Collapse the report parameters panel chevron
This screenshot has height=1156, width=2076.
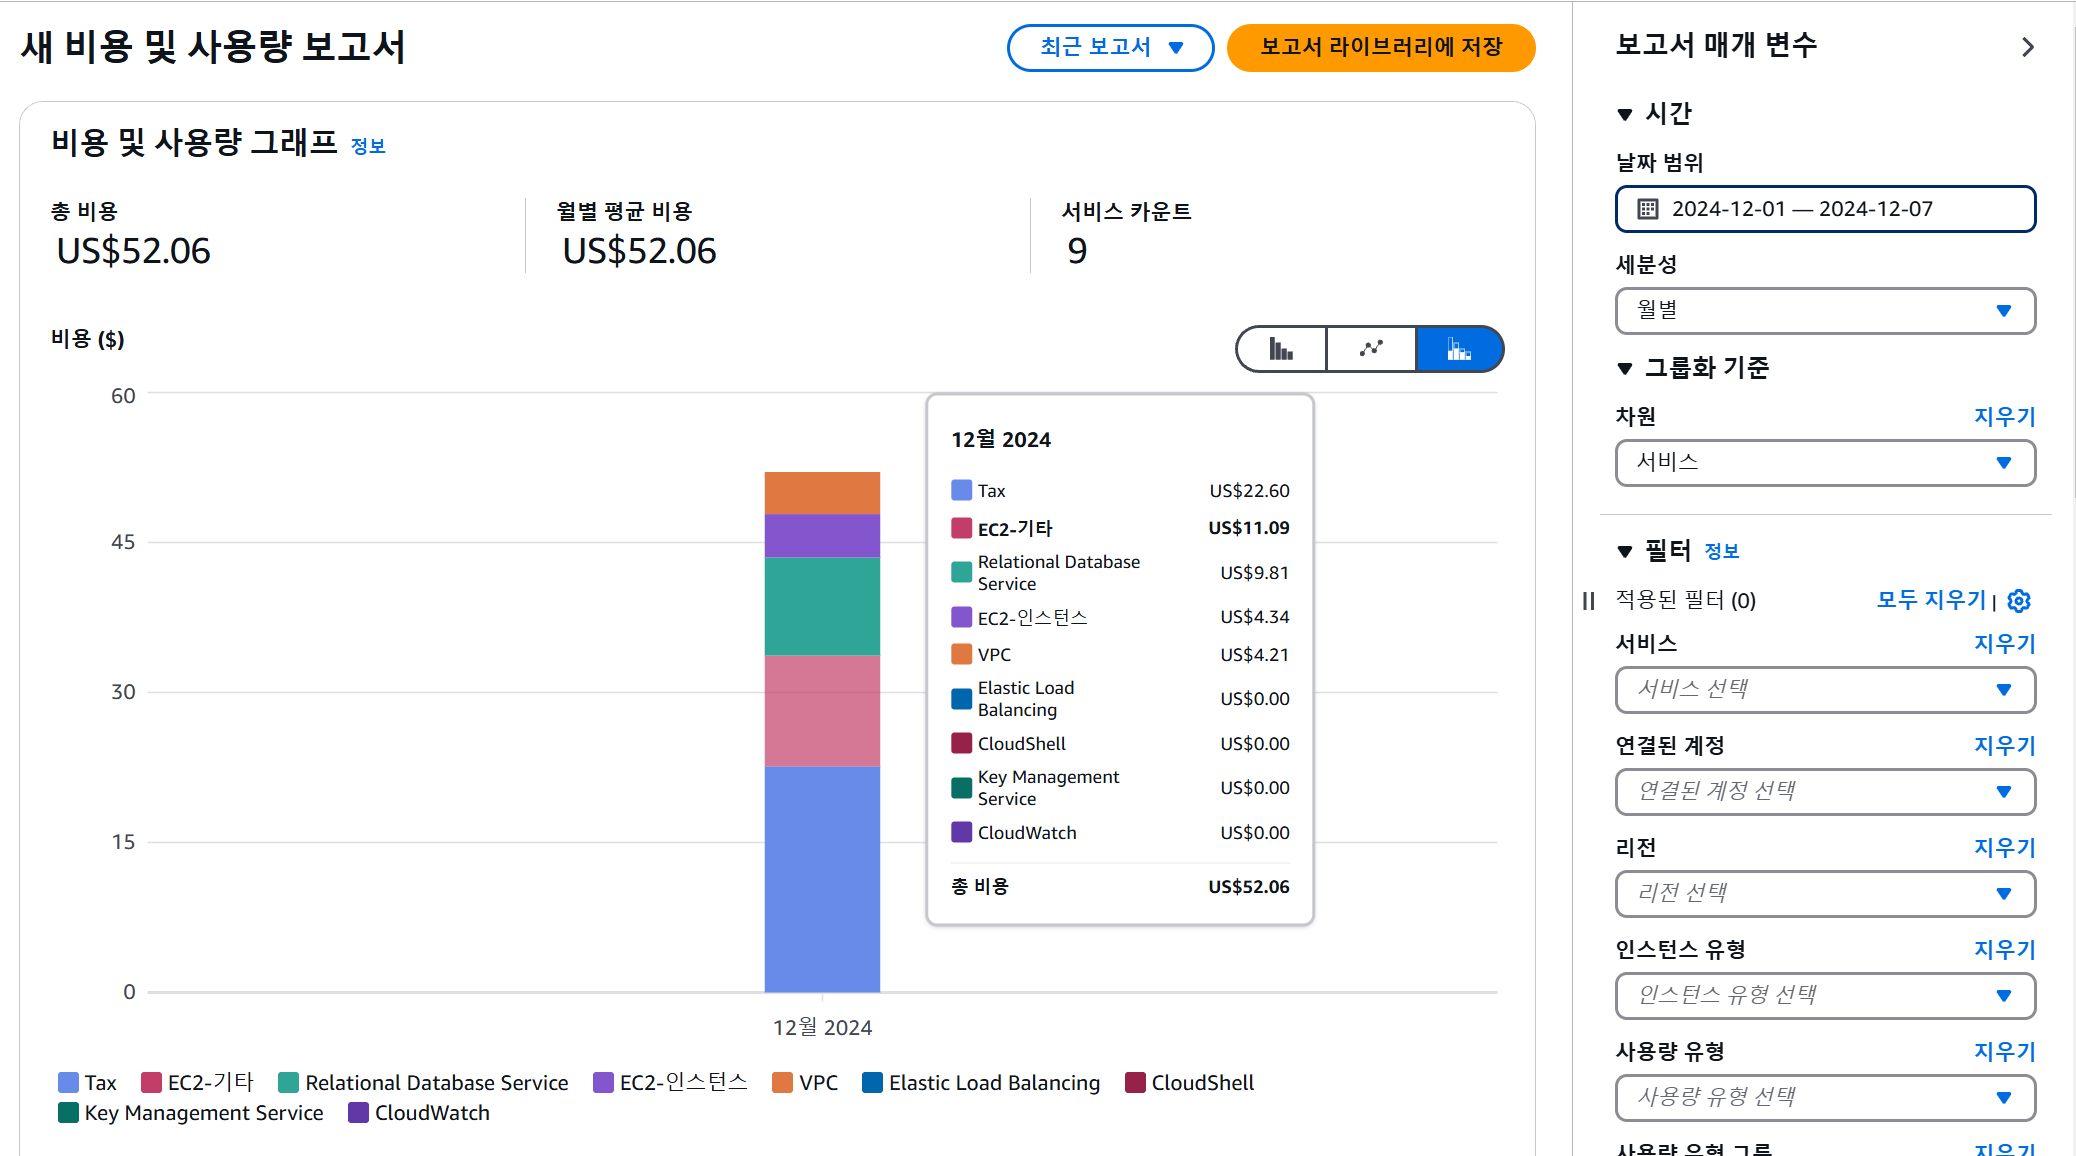coord(2027,47)
